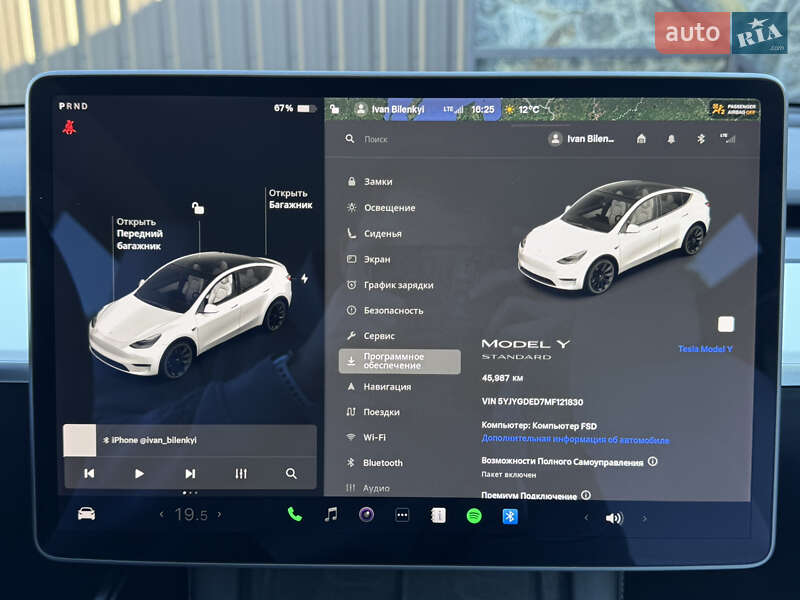The width and height of the screenshot is (800, 600).
Task: Open the Замки (Locks) menu
Action: pyautogui.click(x=370, y=182)
